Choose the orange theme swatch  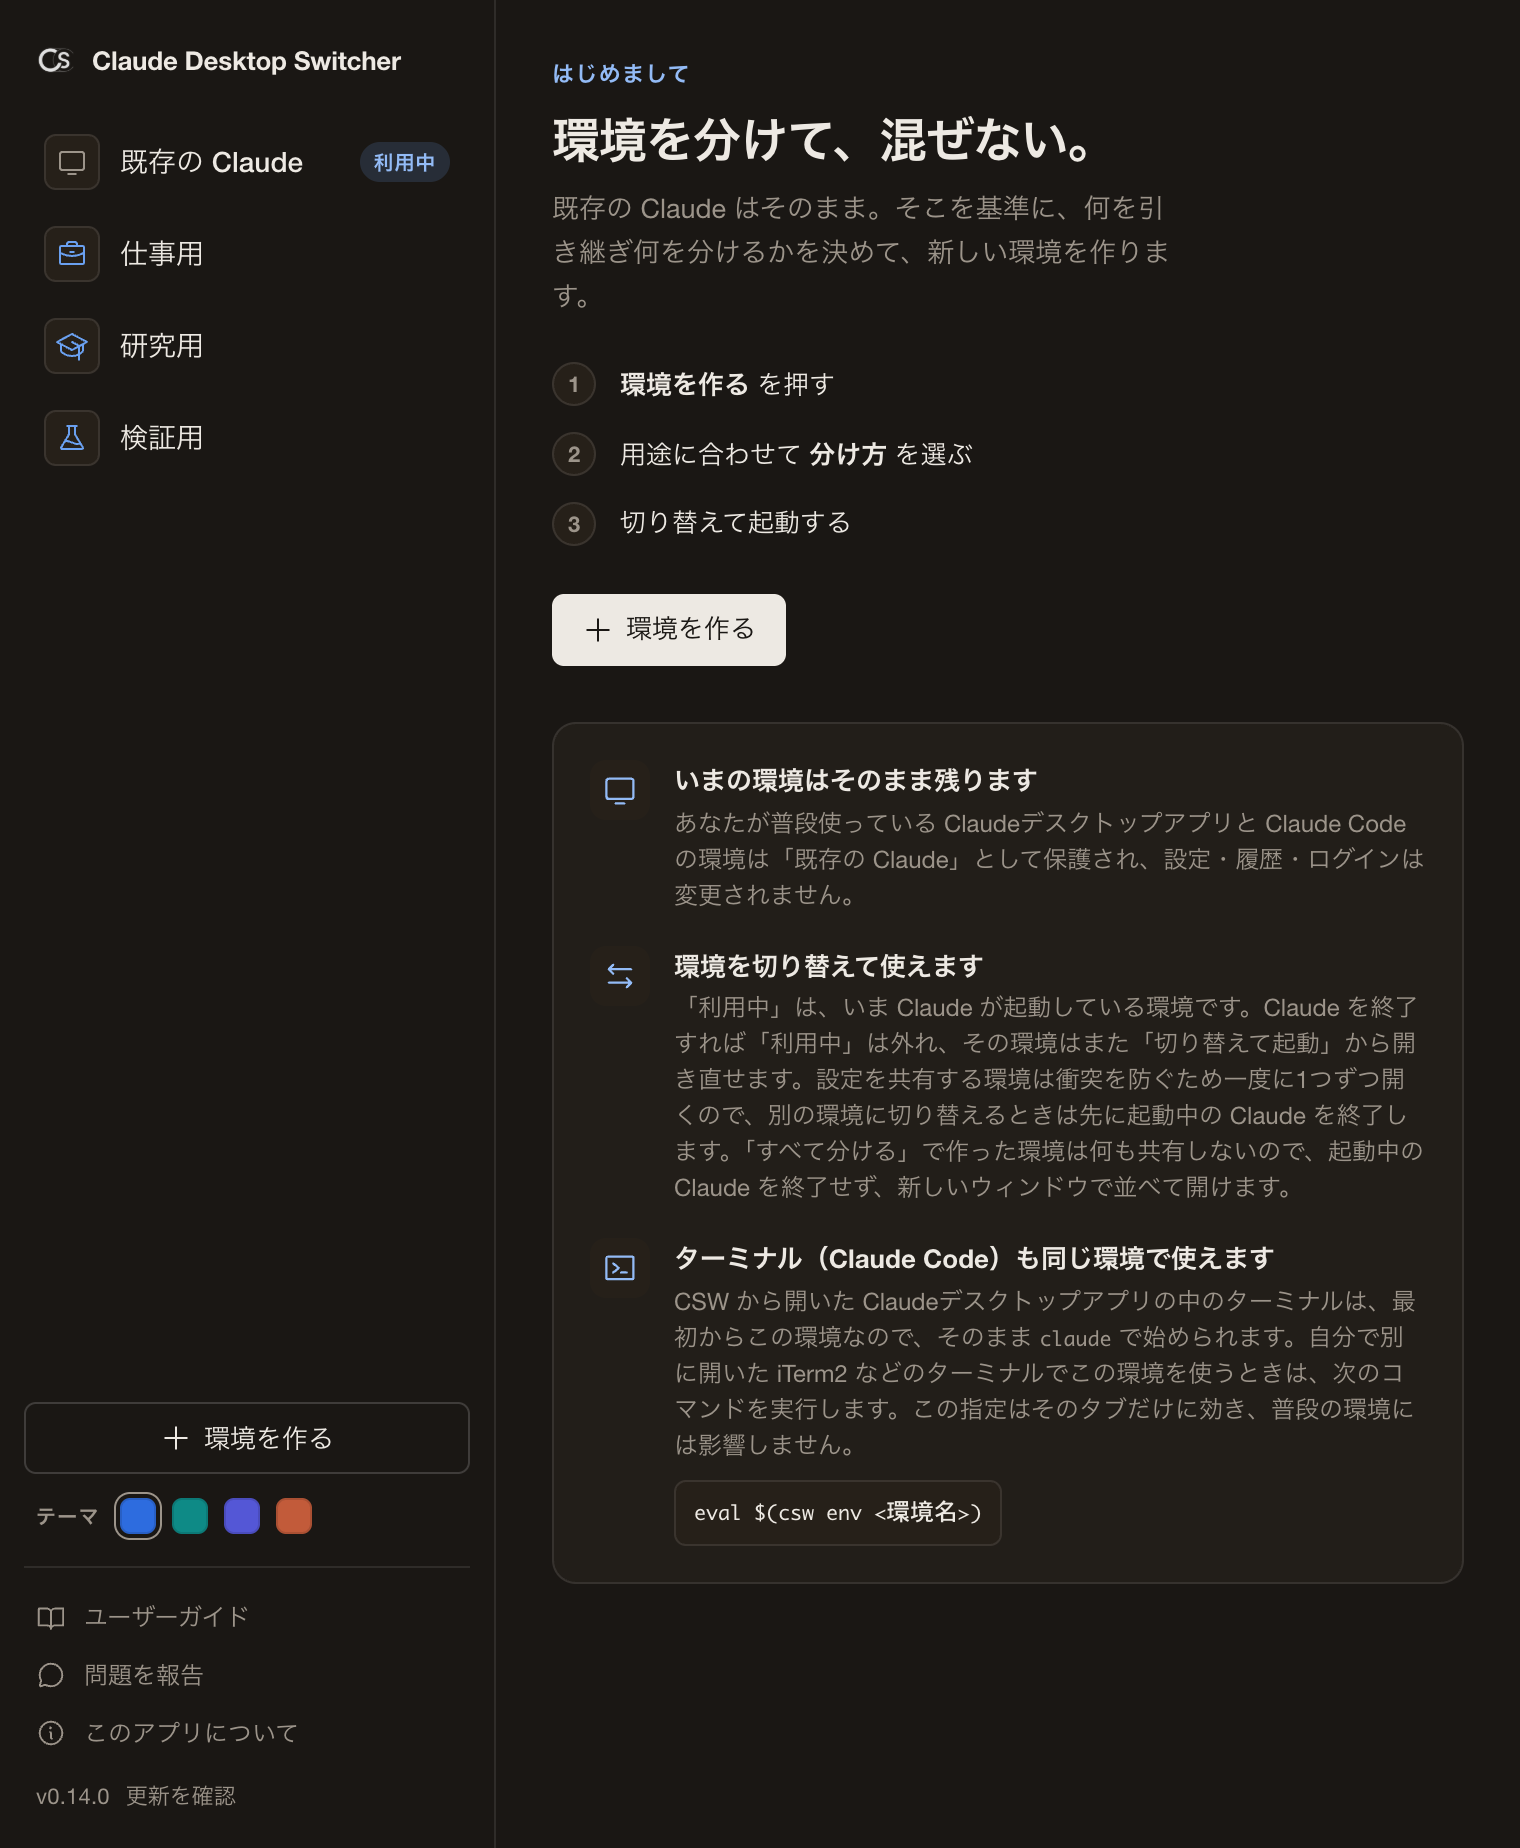pyautogui.click(x=294, y=1516)
